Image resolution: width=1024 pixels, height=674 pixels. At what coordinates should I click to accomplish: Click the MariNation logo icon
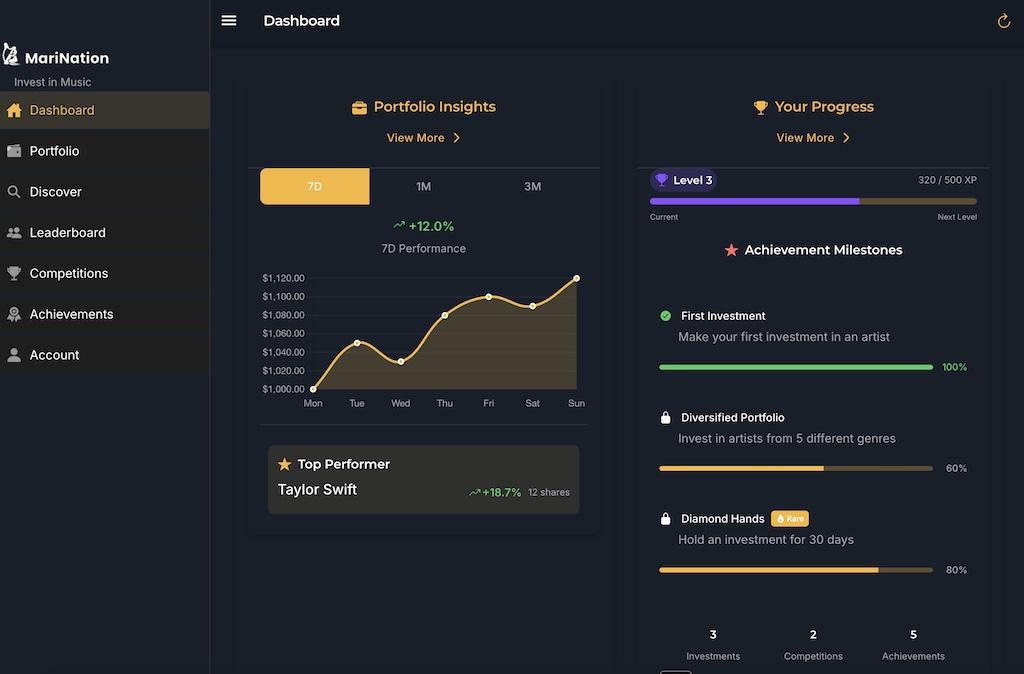[10, 54]
